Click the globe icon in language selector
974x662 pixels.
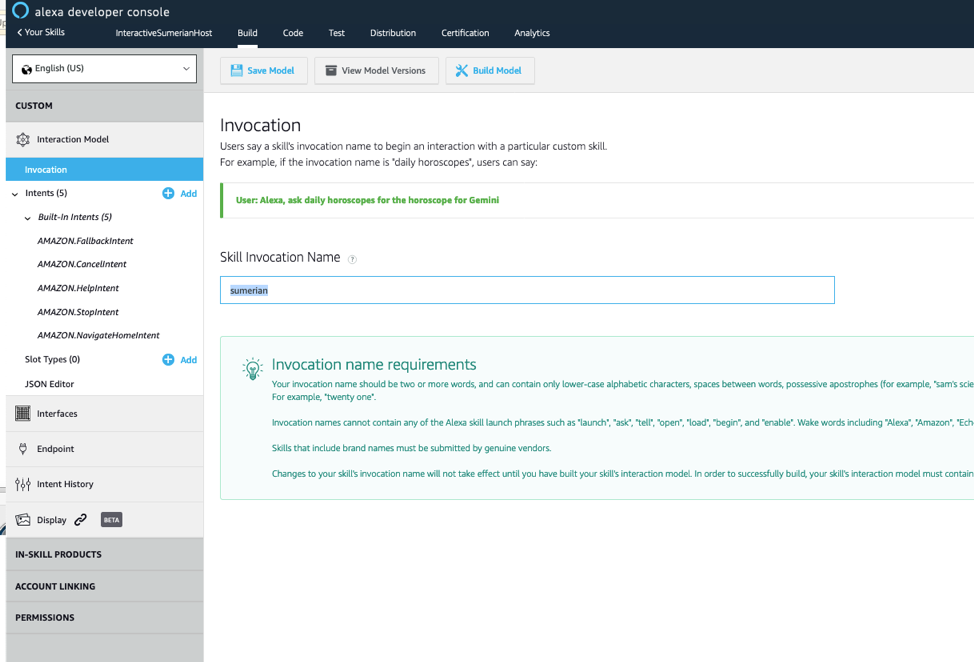pyautogui.click(x=26, y=69)
